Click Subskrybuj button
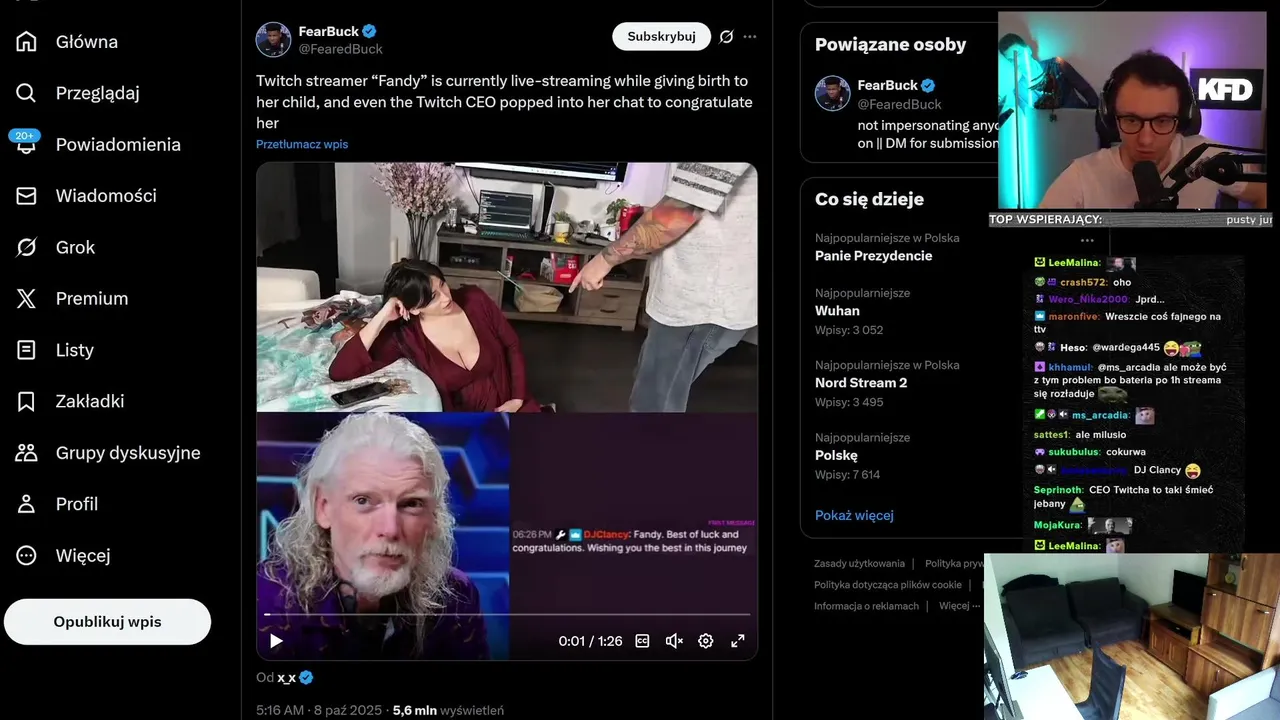Image resolution: width=1280 pixels, height=720 pixels. point(661,36)
